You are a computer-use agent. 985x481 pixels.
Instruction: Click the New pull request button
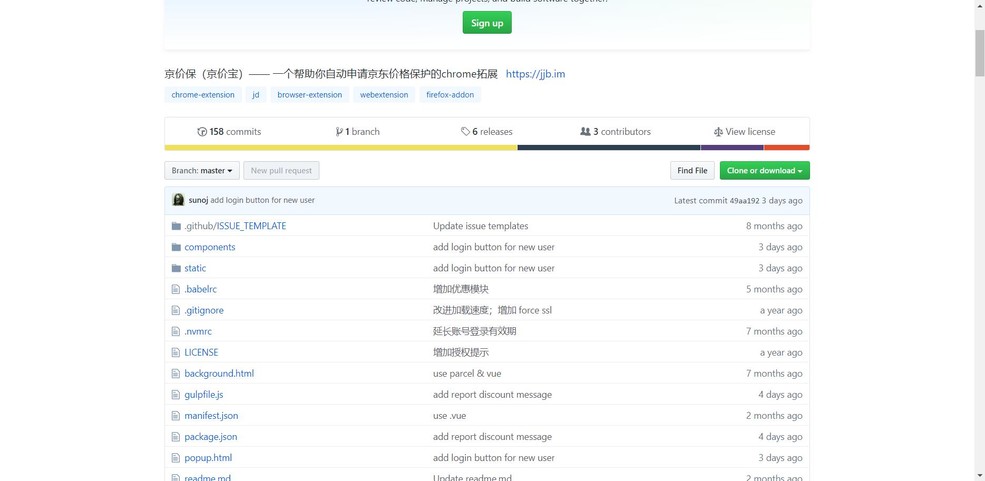[x=281, y=171]
